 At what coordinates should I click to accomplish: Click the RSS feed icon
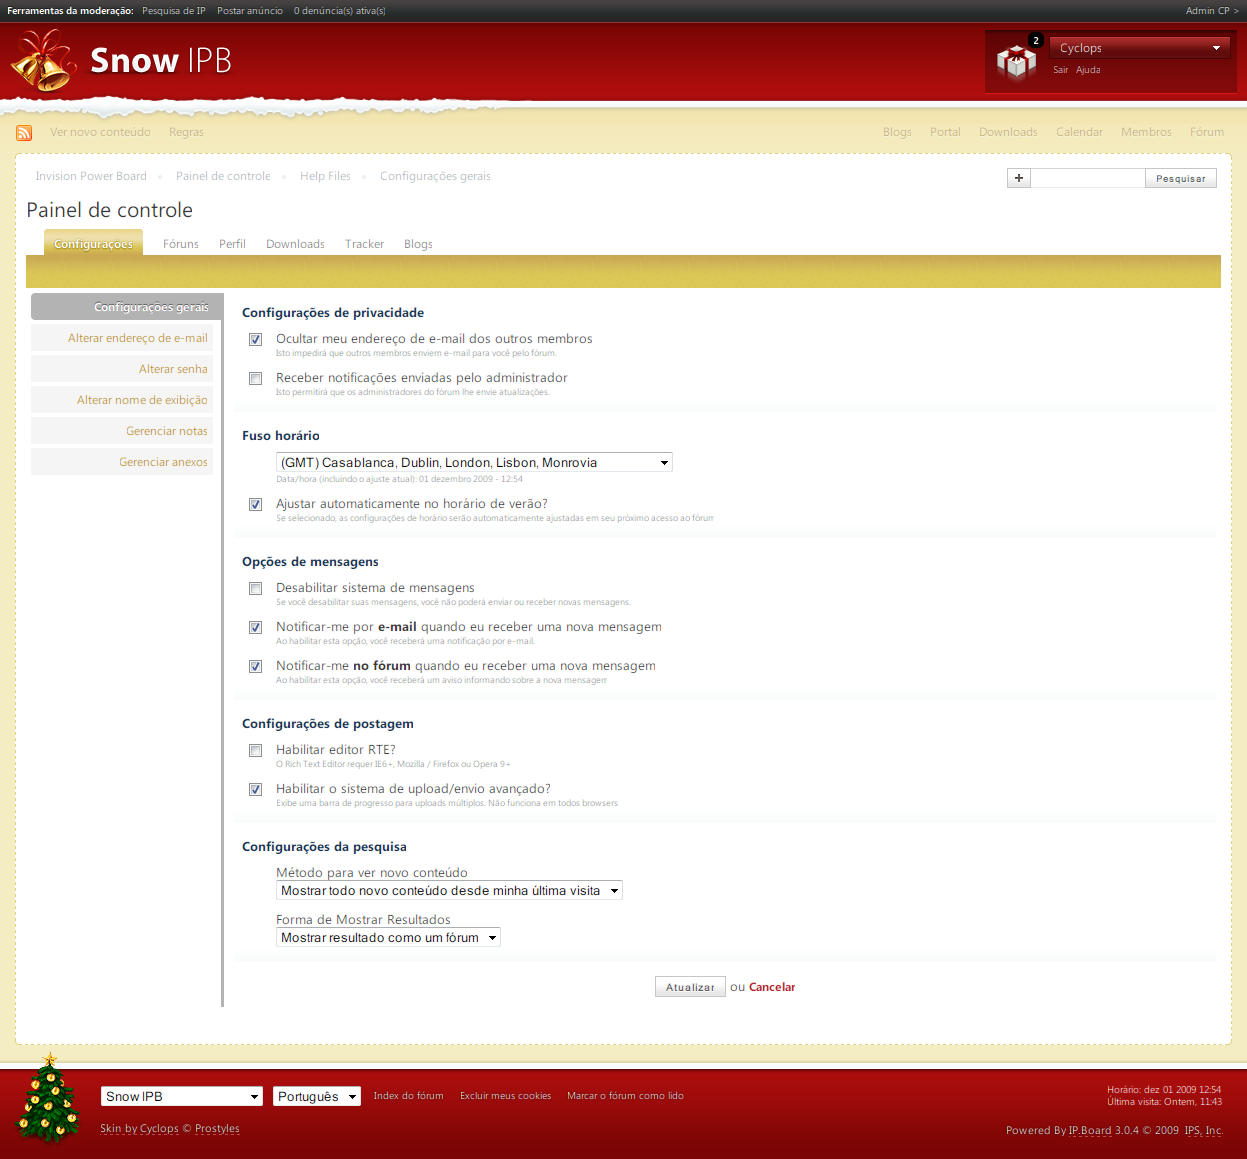coord(24,133)
